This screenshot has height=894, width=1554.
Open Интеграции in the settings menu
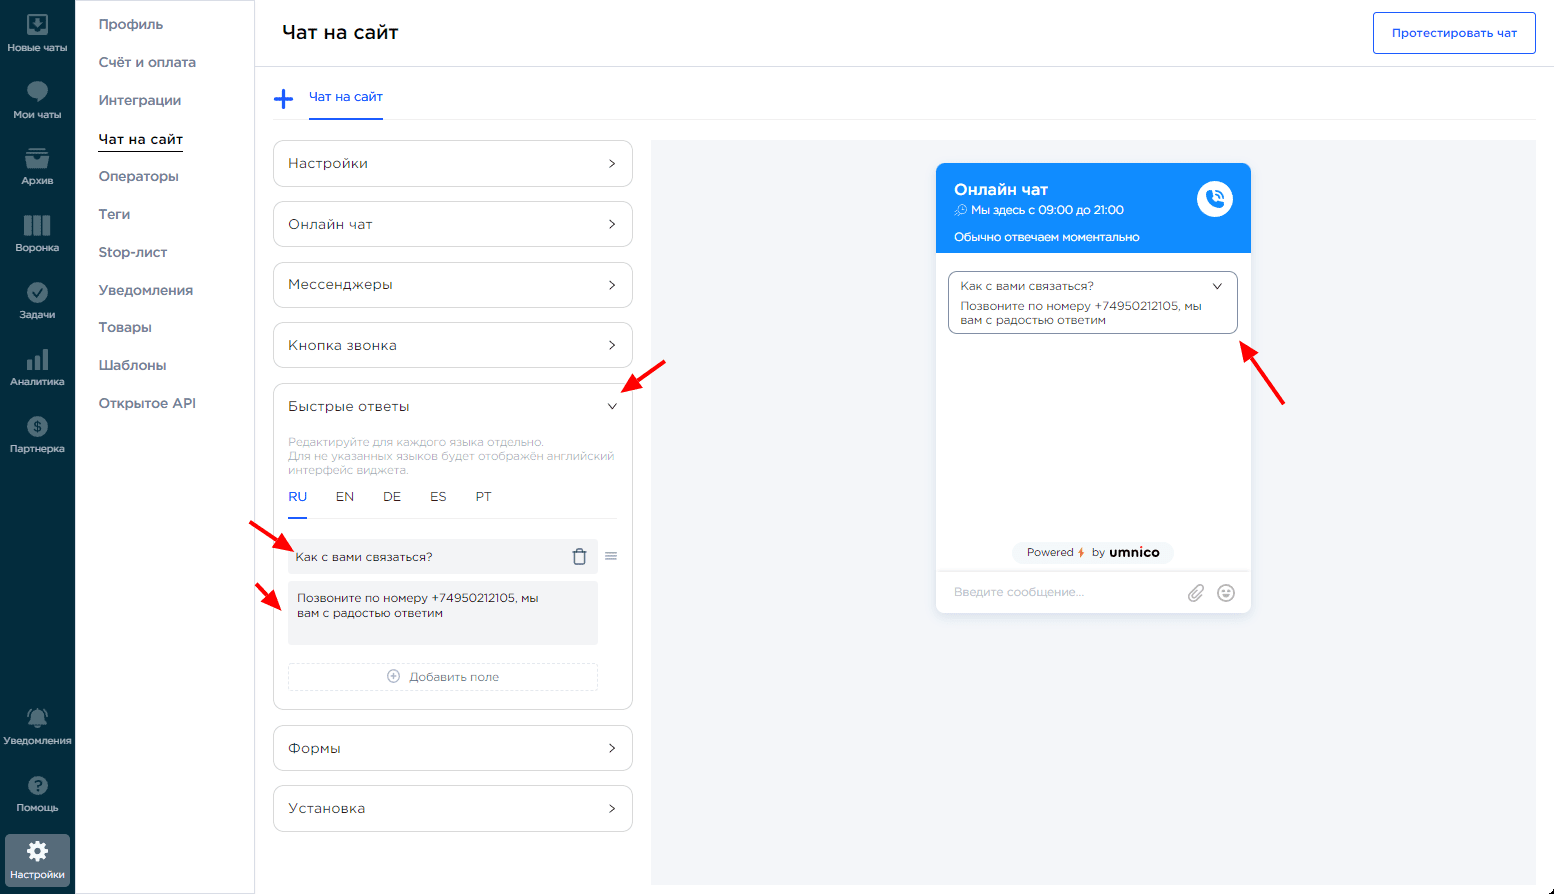tap(140, 100)
